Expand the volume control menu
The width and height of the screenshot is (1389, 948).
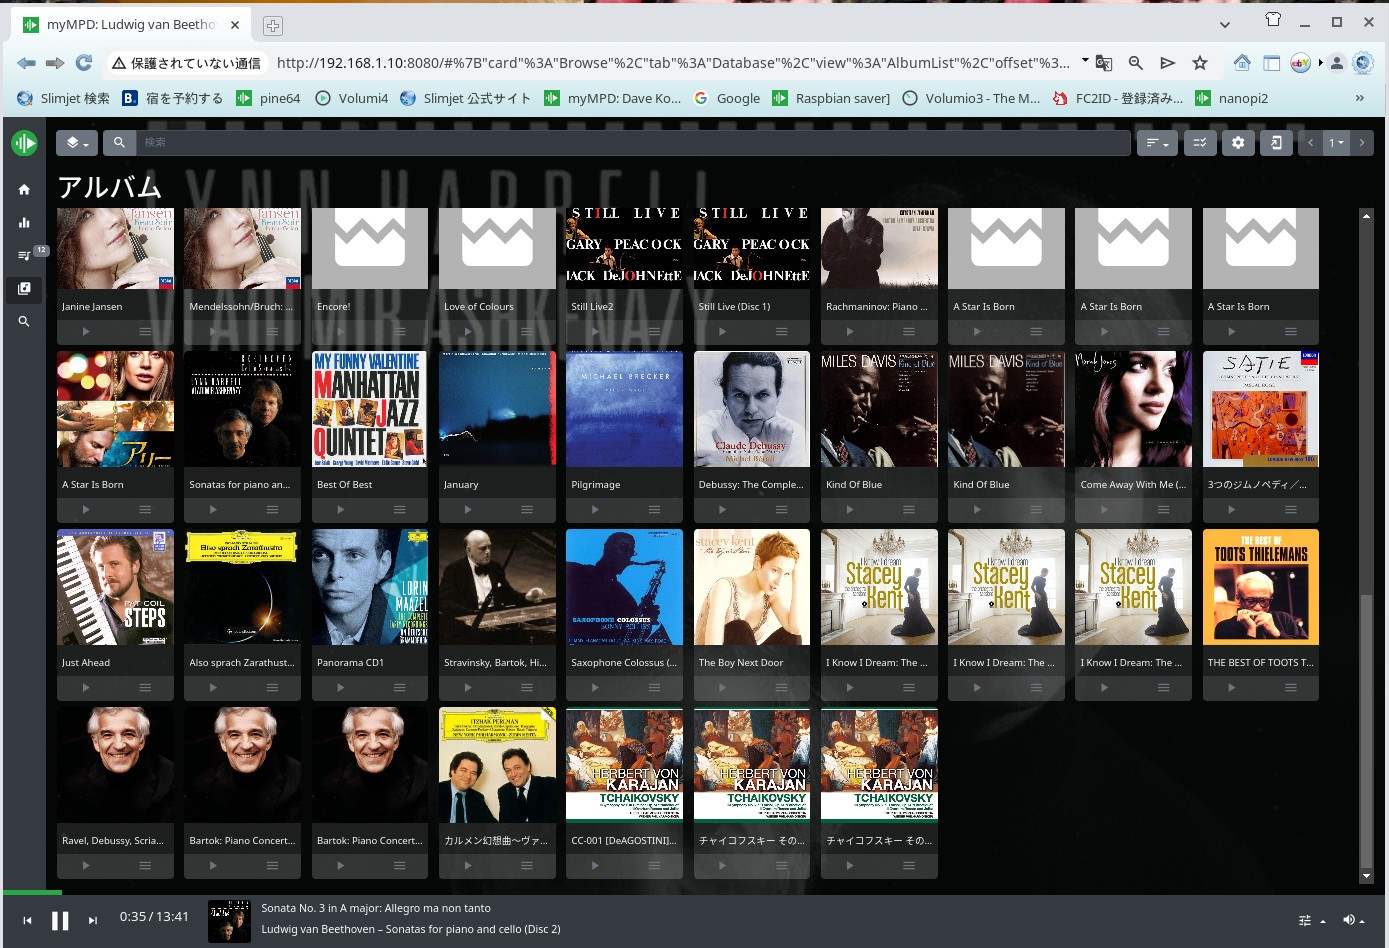[x=1354, y=920]
